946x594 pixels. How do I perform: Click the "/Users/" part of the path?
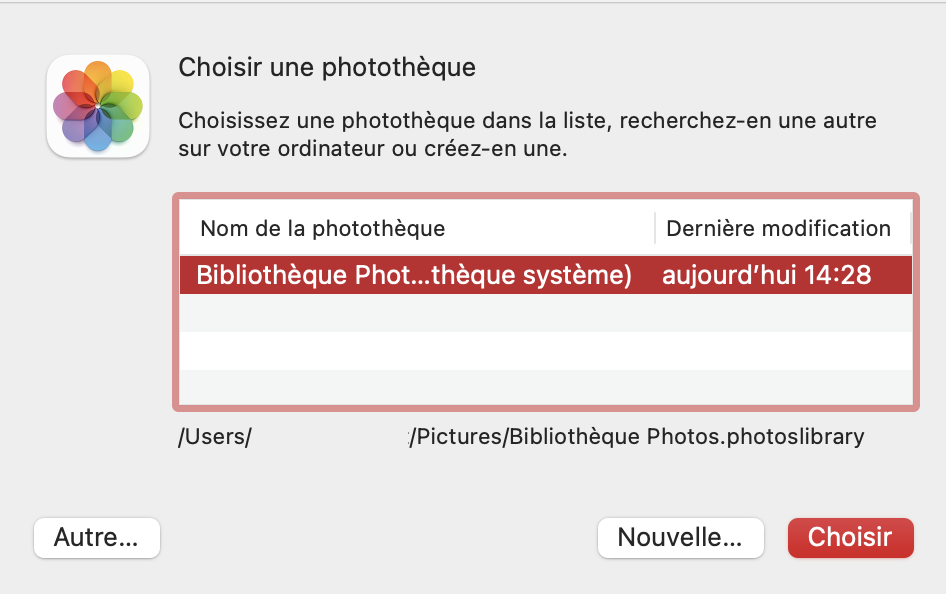pyautogui.click(x=214, y=437)
